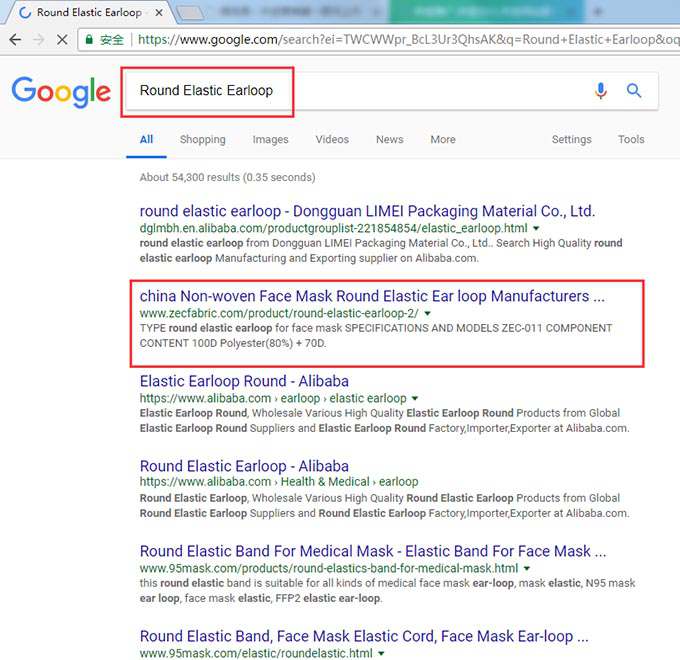Click the green secure padlock icon
This screenshot has height=660, width=680.
point(89,39)
